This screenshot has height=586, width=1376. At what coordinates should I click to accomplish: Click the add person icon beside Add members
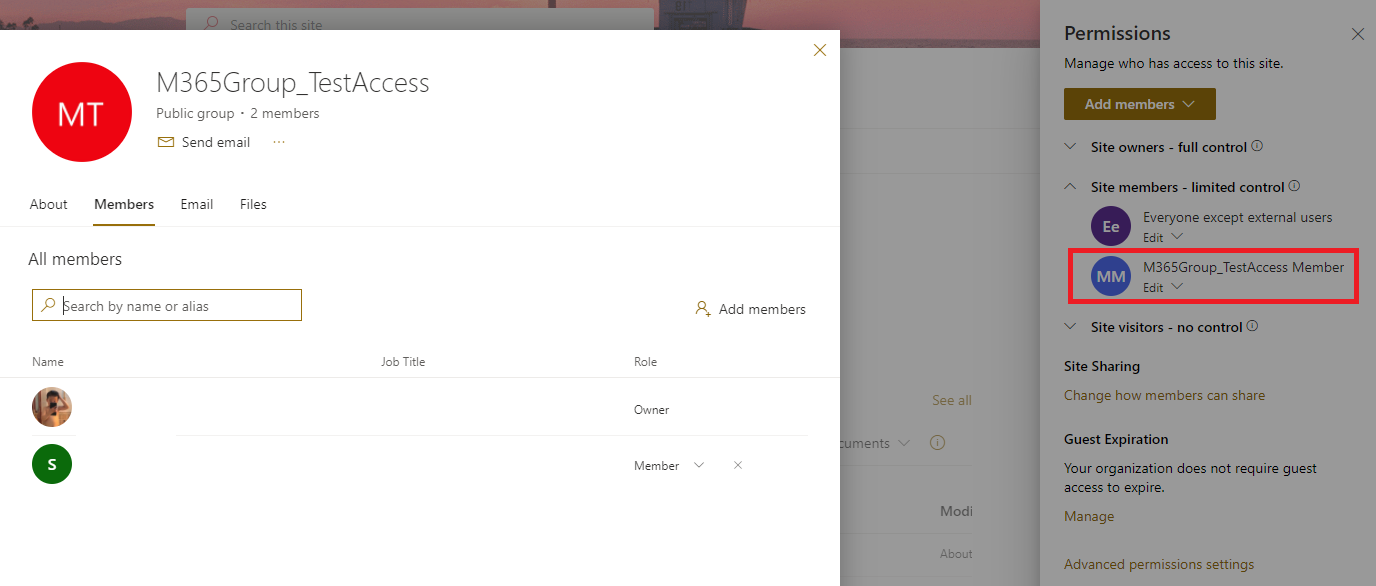click(703, 309)
